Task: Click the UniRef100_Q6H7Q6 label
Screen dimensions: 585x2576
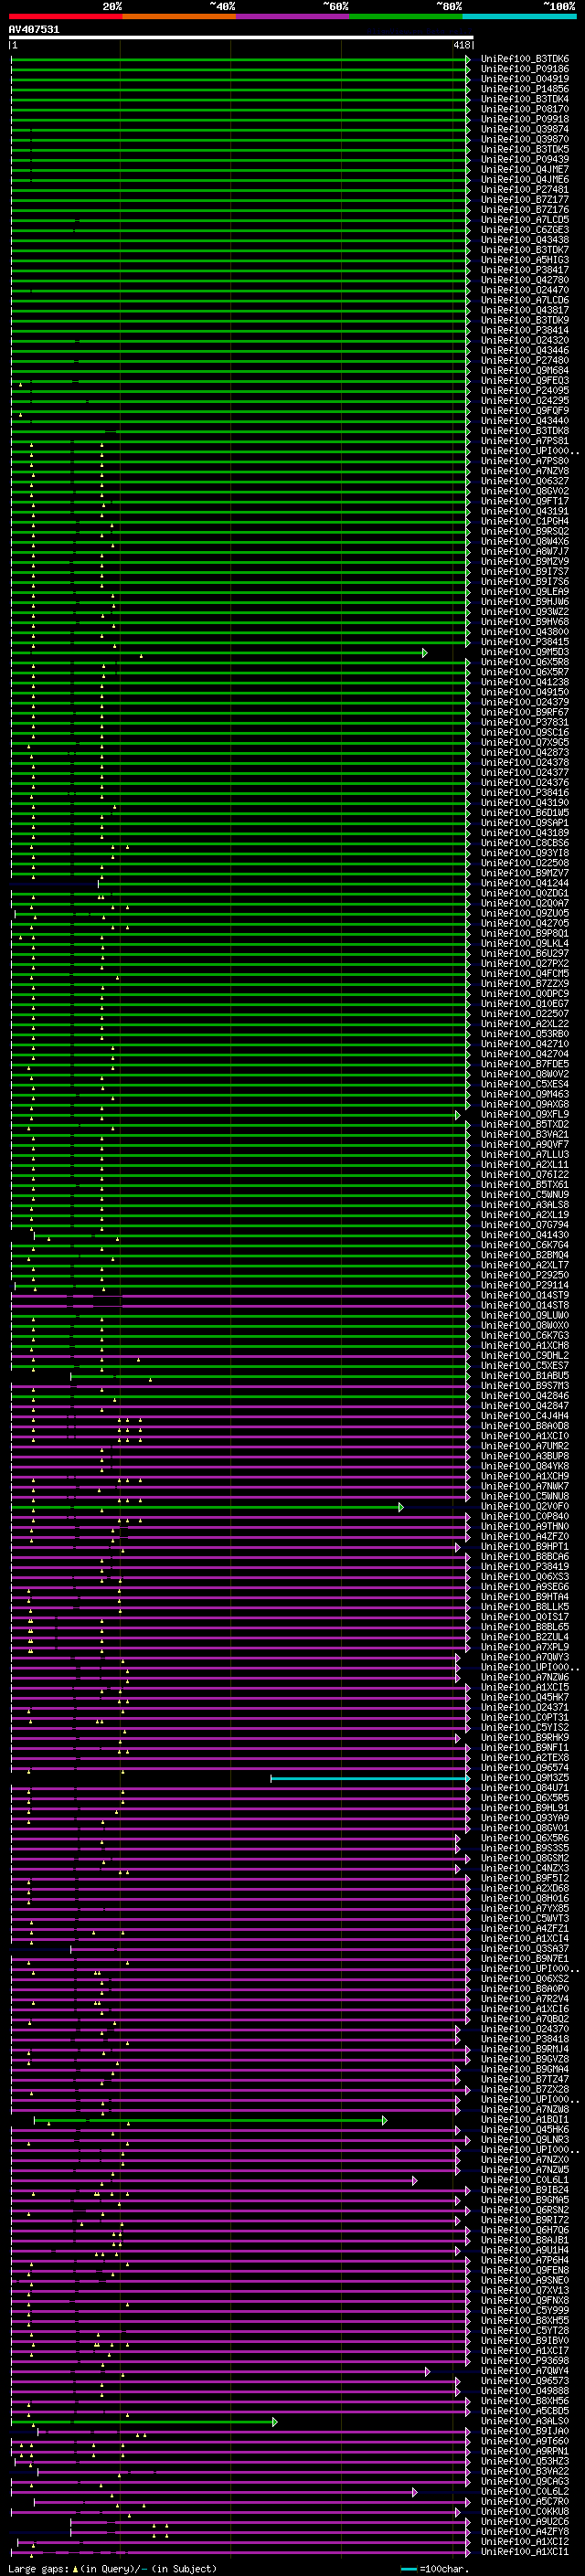Action: tap(524, 2230)
